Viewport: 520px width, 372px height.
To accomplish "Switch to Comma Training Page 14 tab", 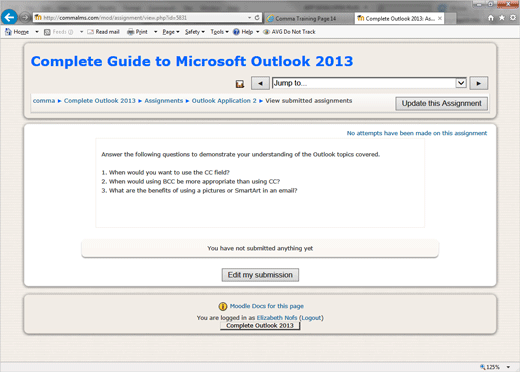I will tap(305, 19).
